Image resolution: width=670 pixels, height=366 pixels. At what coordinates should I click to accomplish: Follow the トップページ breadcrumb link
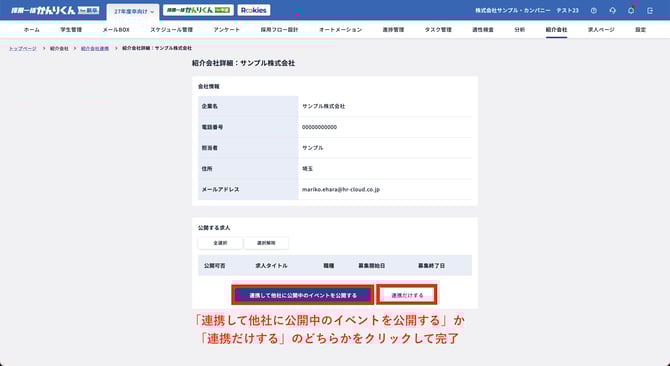tap(23, 49)
